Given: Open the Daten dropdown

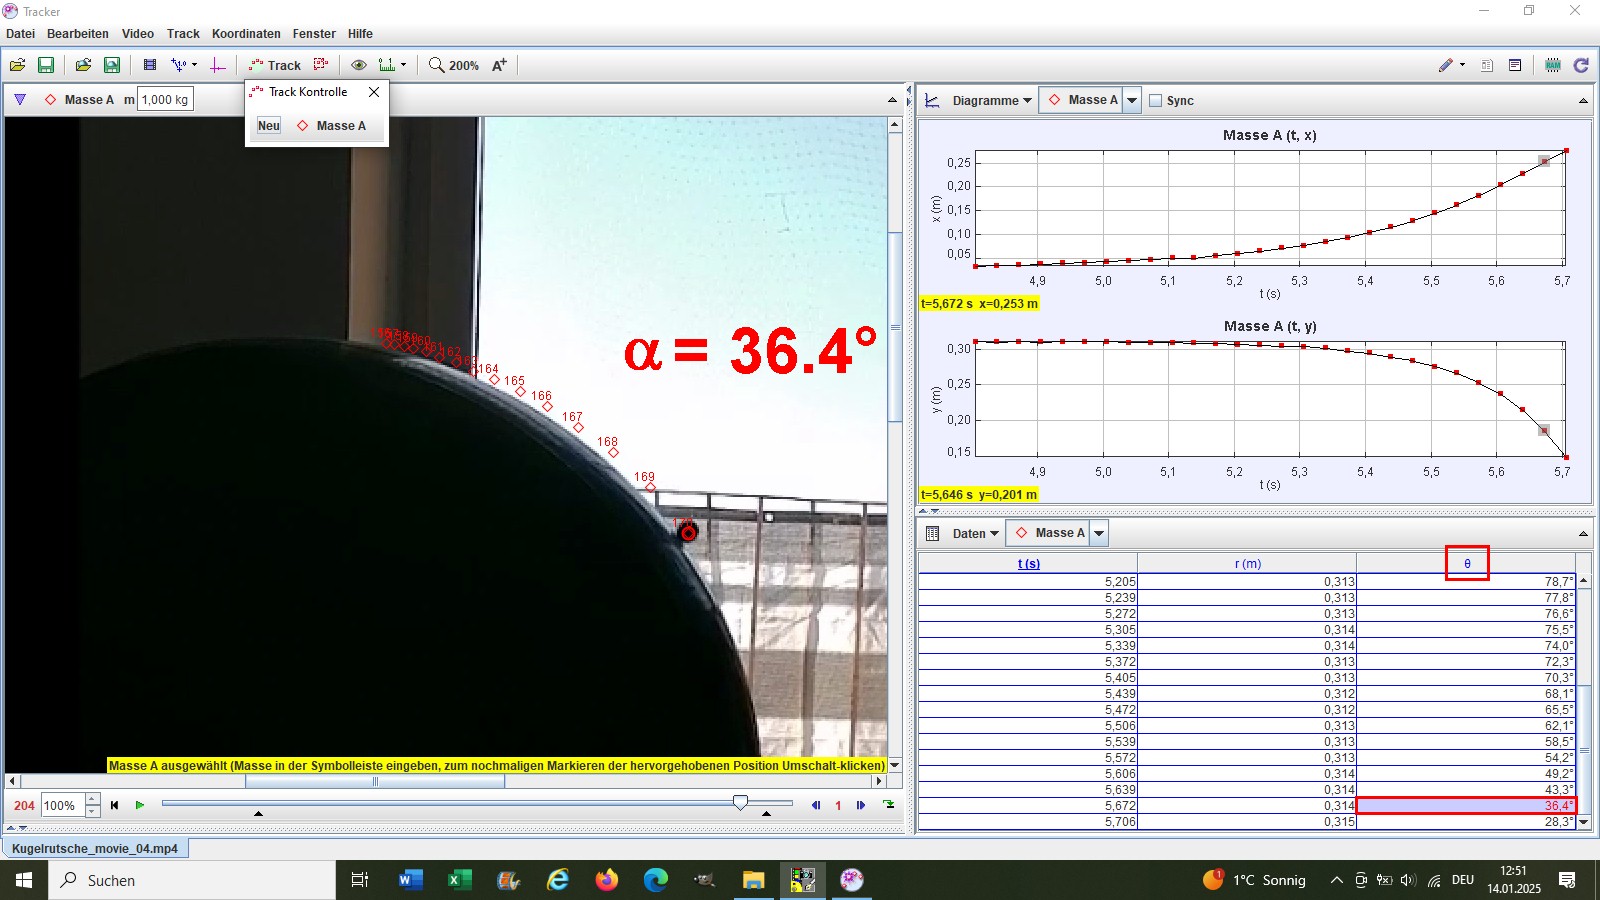Looking at the screenshot, I should 975,533.
